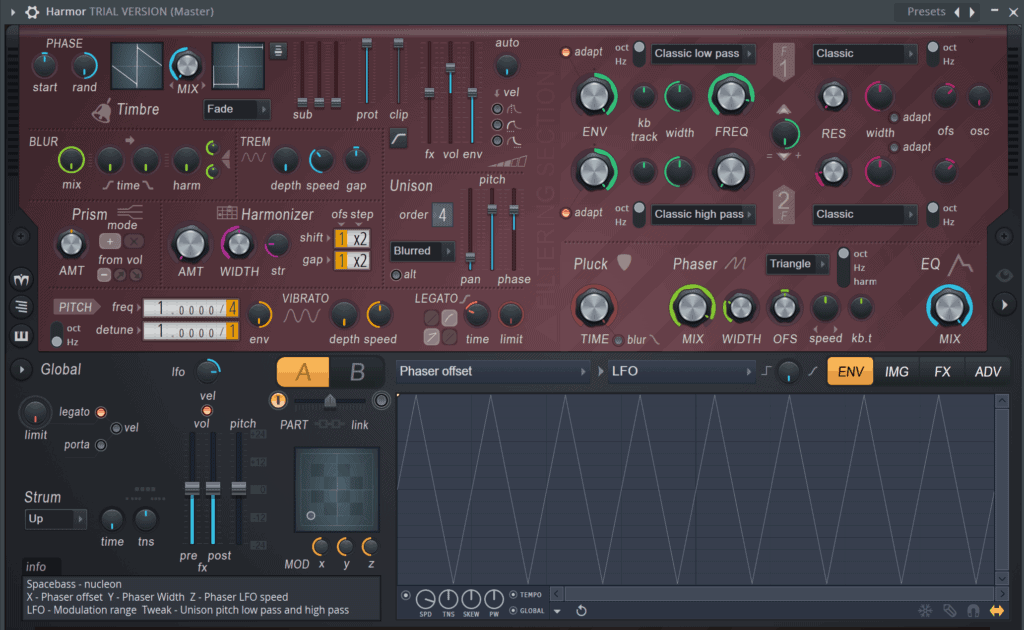
Task: Click the Harmonizer grid icon
Action: 227,212
